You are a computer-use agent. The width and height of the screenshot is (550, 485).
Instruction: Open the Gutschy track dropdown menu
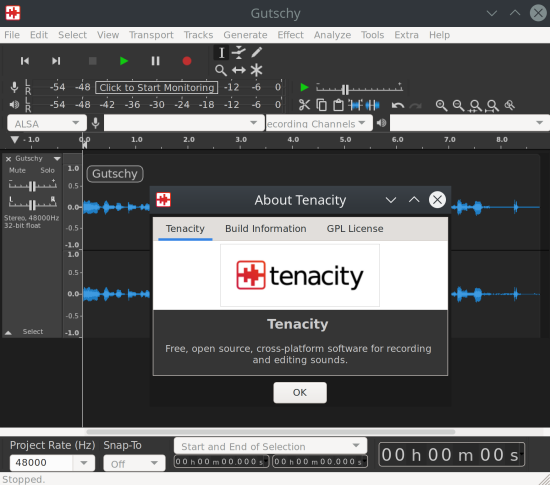(x=57, y=159)
